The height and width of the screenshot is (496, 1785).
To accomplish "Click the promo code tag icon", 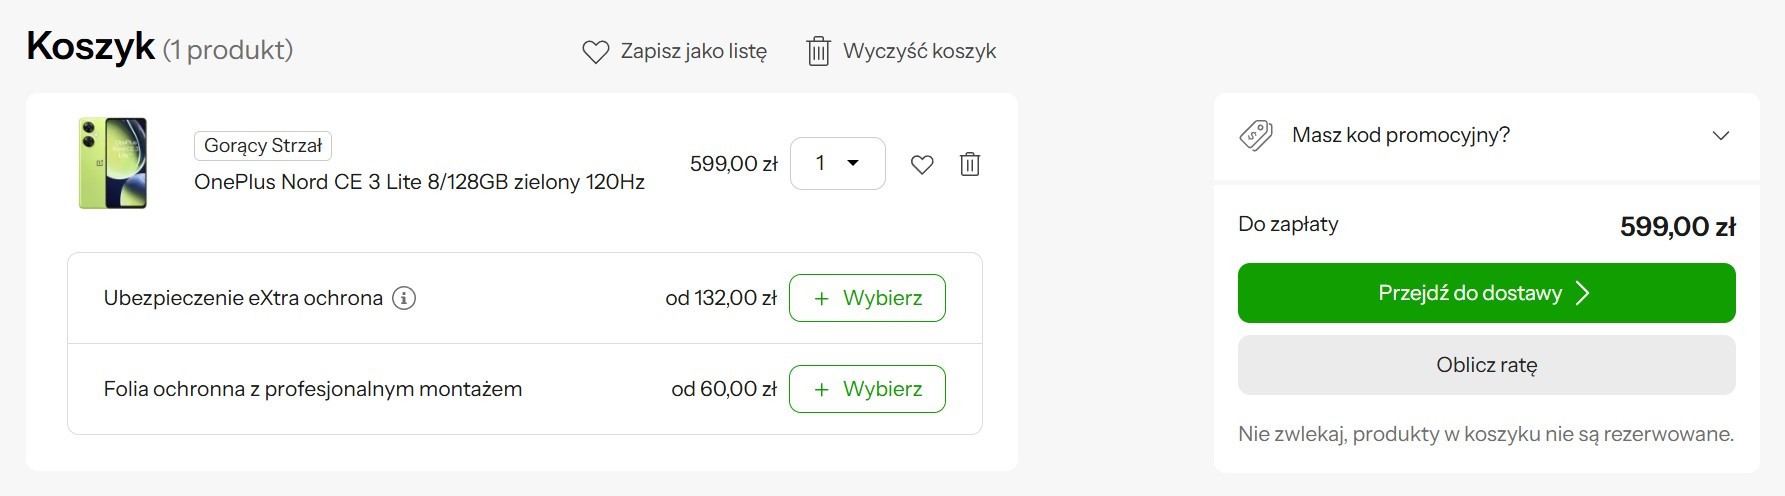I will click(1256, 135).
